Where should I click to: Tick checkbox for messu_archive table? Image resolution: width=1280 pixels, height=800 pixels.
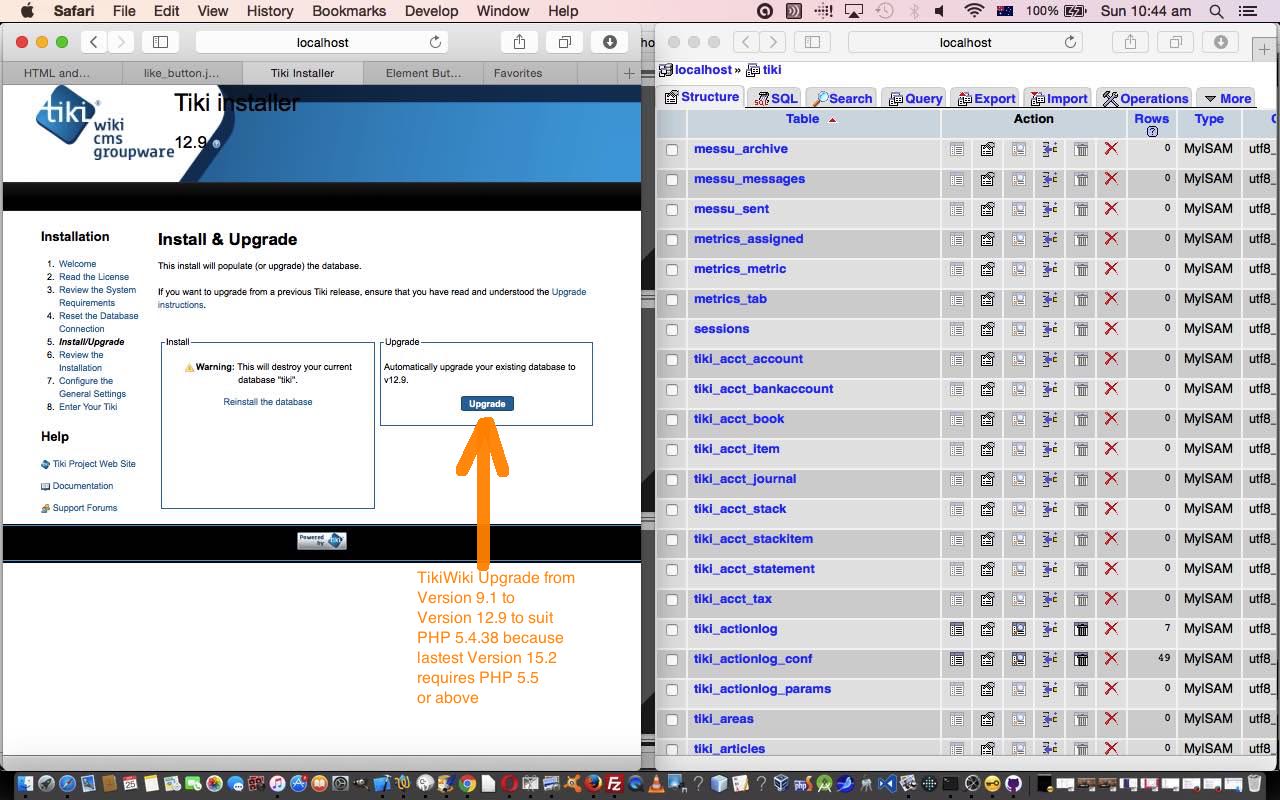click(x=672, y=150)
